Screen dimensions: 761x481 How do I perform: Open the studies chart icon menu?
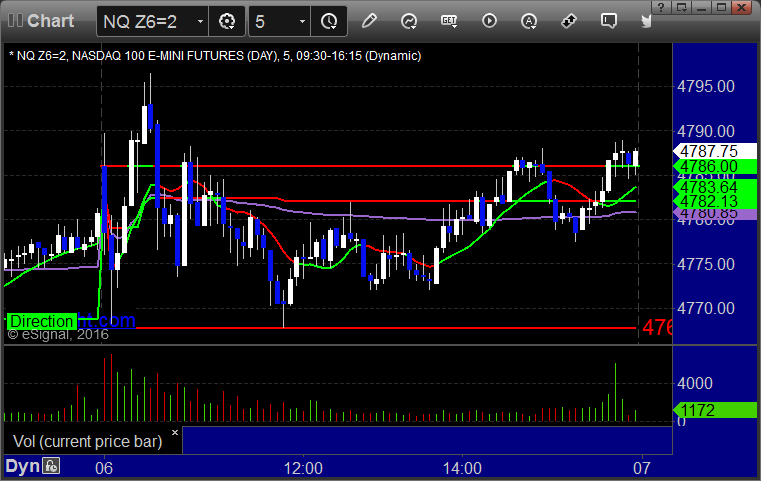point(409,21)
